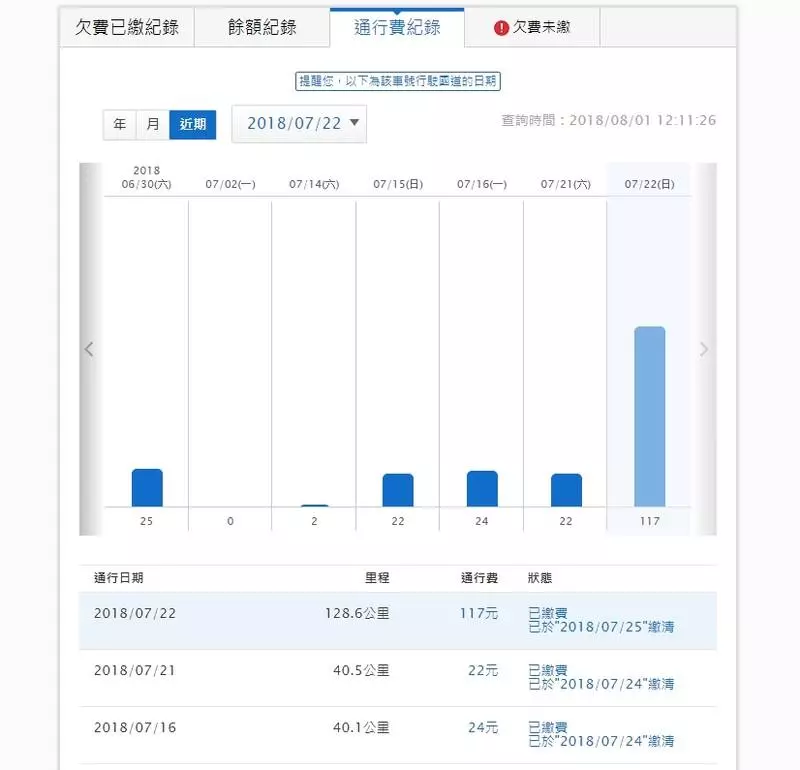The width and height of the screenshot is (800, 770).
Task: Open the 2018/07/22 date dropdown
Action: (x=299, y=123)
